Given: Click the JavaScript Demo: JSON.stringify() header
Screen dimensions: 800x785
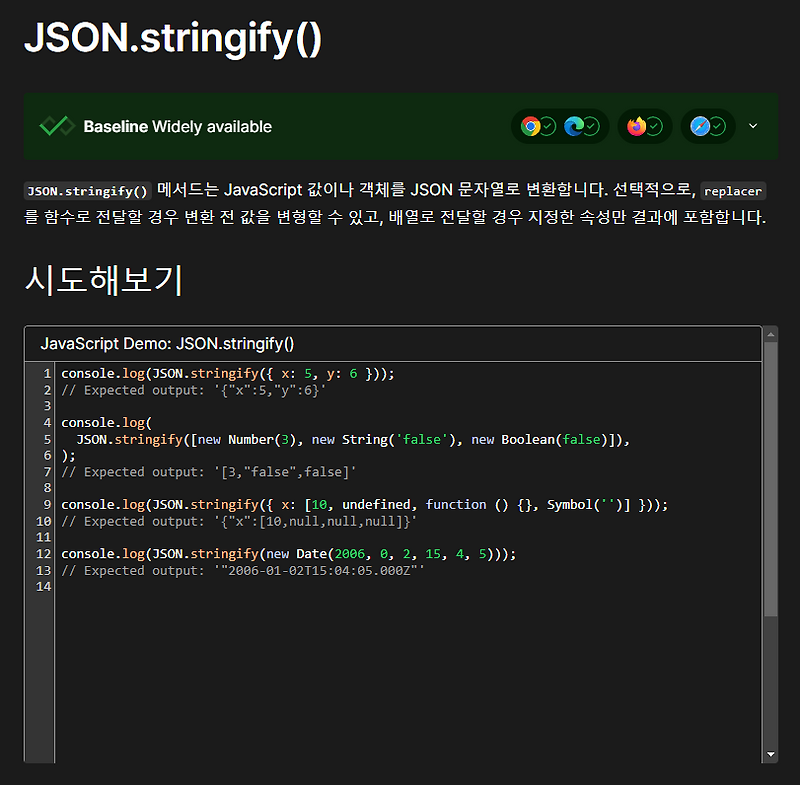Looking at the screenshot, I should coord(167,344).
